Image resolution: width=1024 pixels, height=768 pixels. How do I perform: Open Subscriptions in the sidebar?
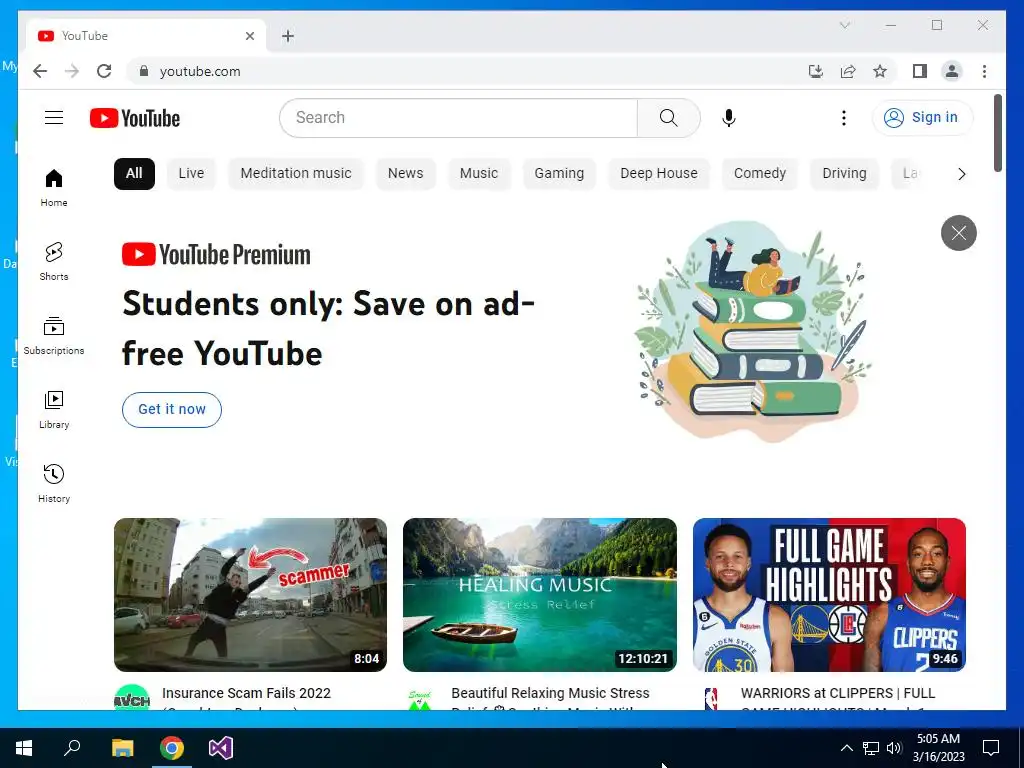(x=54, y=336)
